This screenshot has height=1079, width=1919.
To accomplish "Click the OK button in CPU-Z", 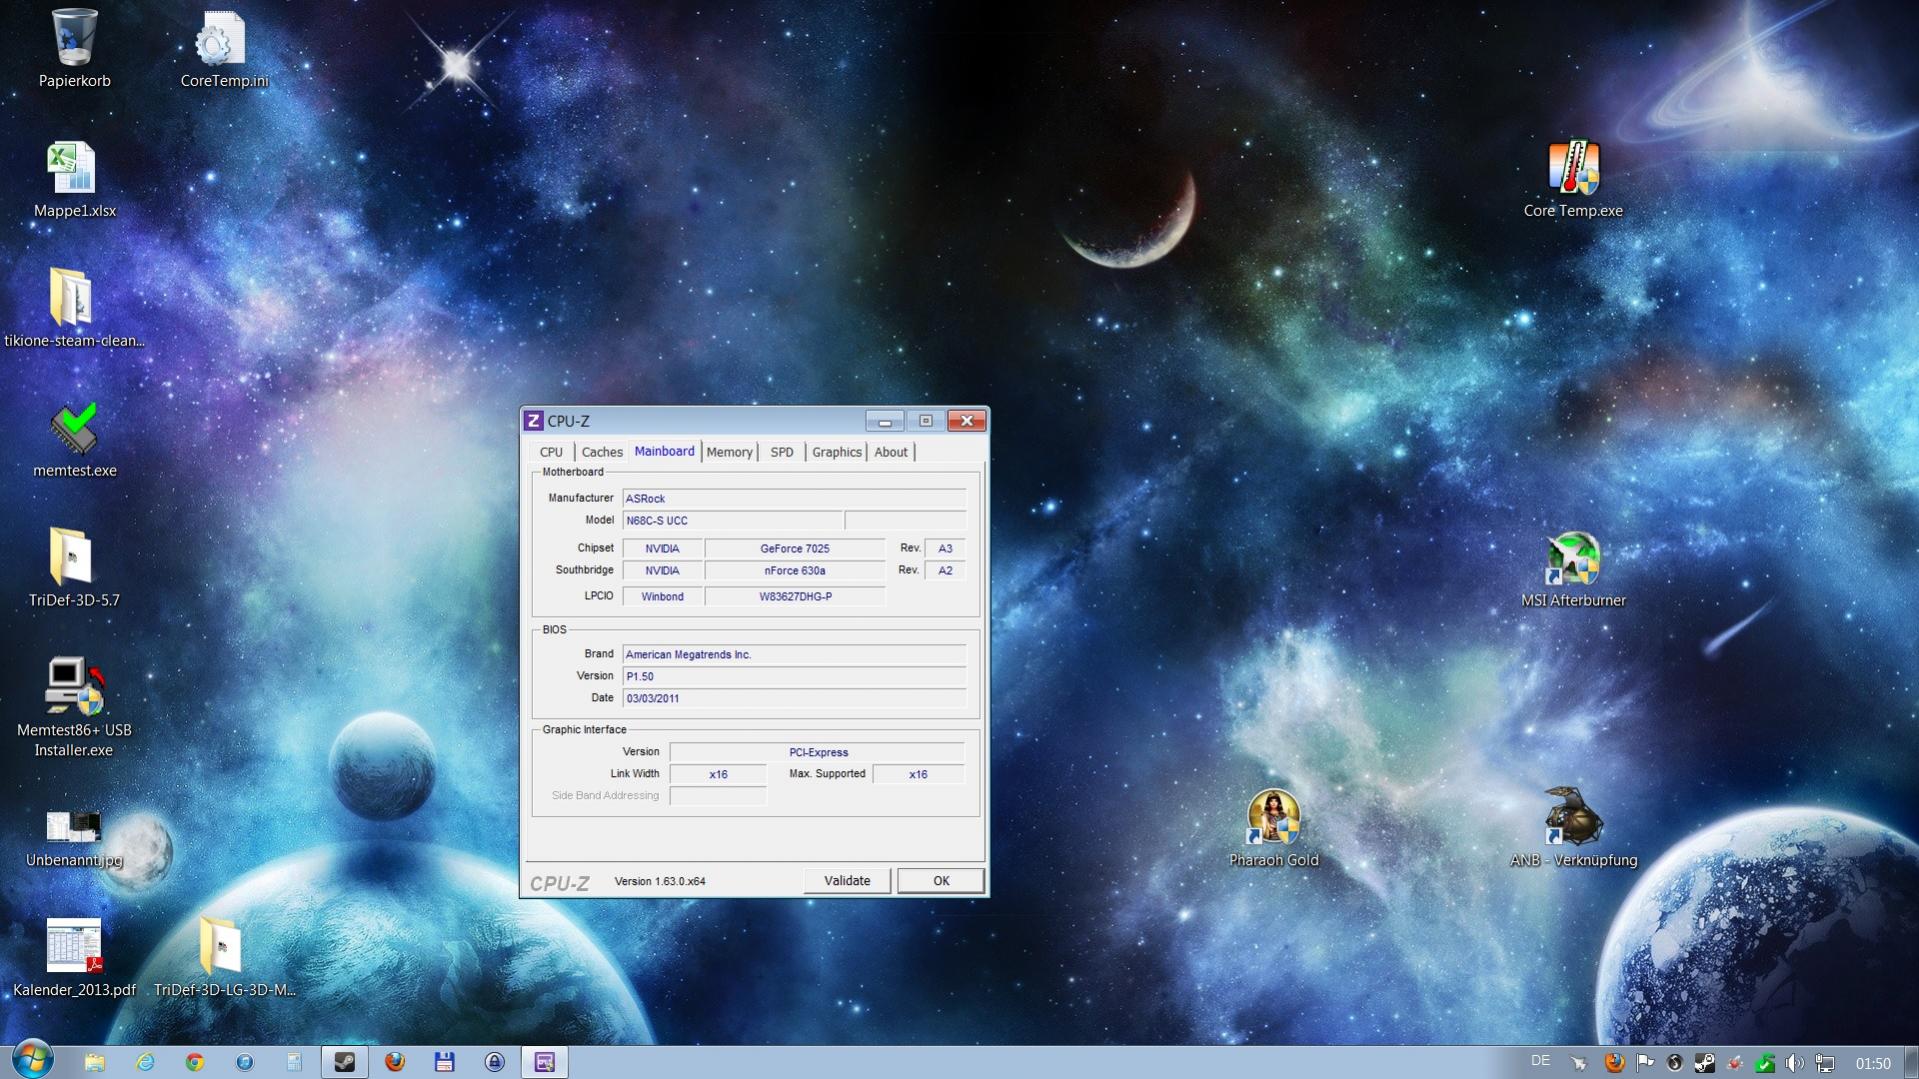I will 941,881.
